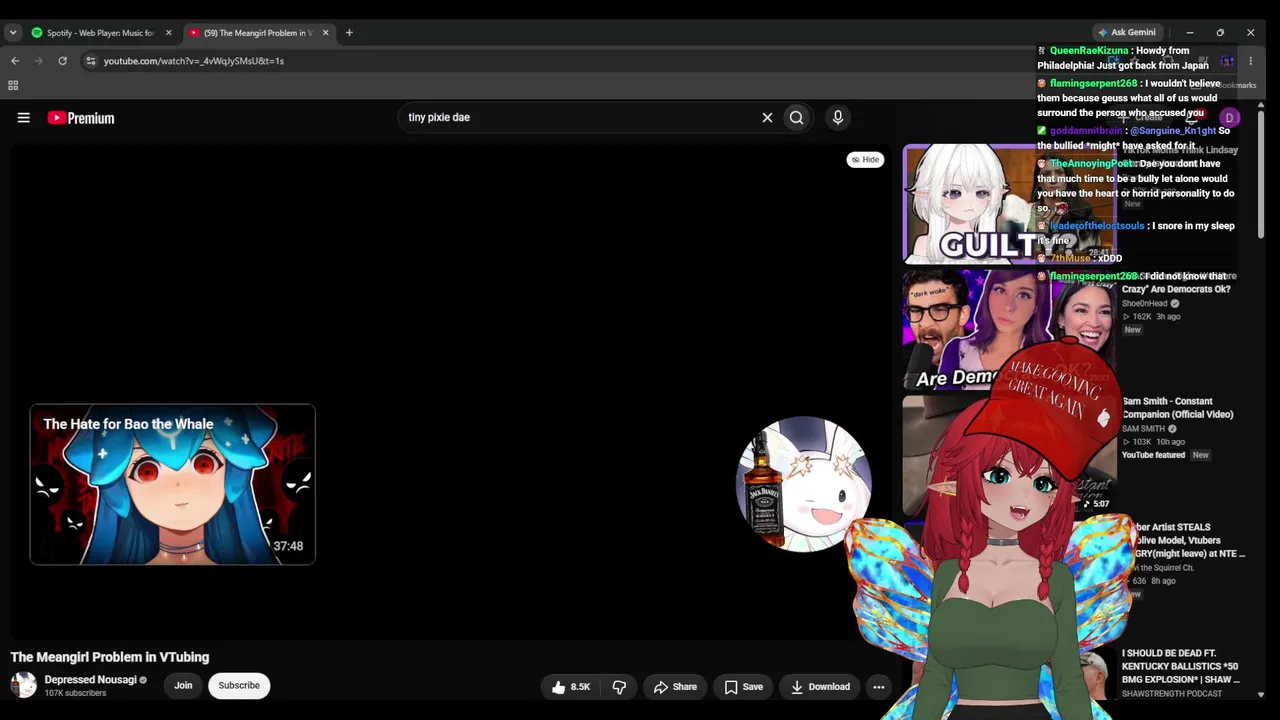Close the Spotify browser tab
This screenshot has height=720, width=1280.
(x=168, y=33)
